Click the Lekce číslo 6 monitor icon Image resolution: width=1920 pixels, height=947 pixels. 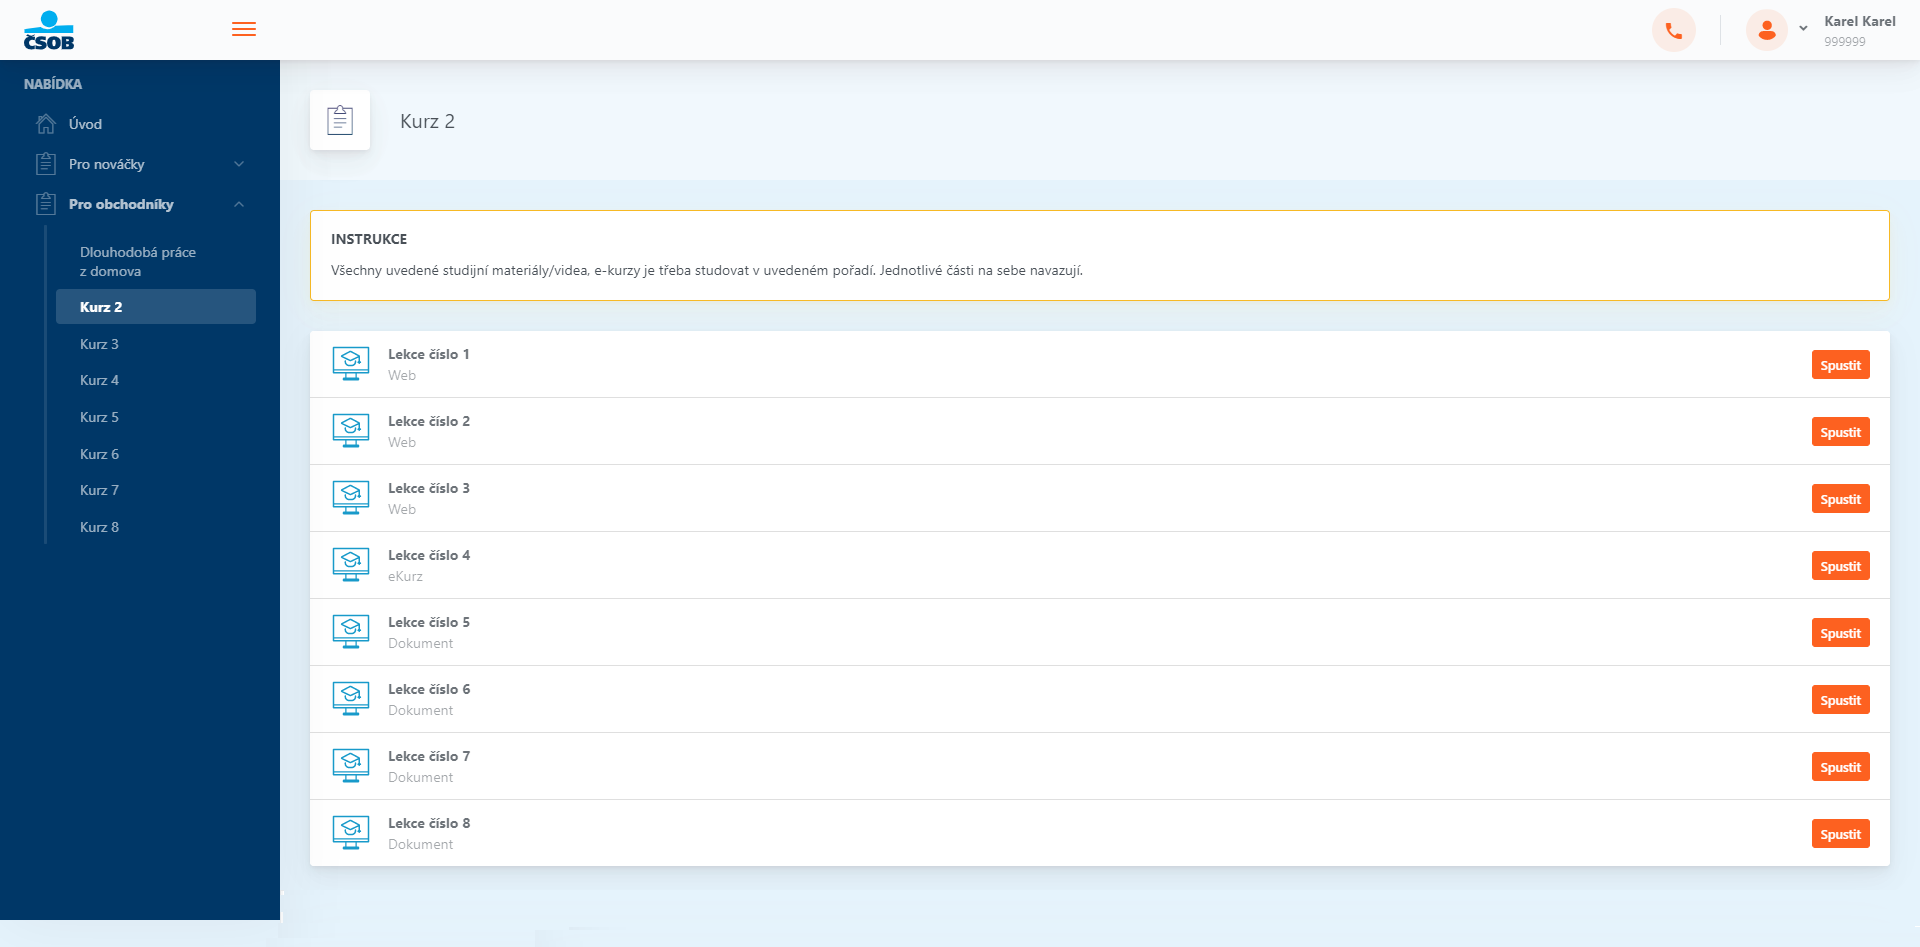tap(351, 699)
